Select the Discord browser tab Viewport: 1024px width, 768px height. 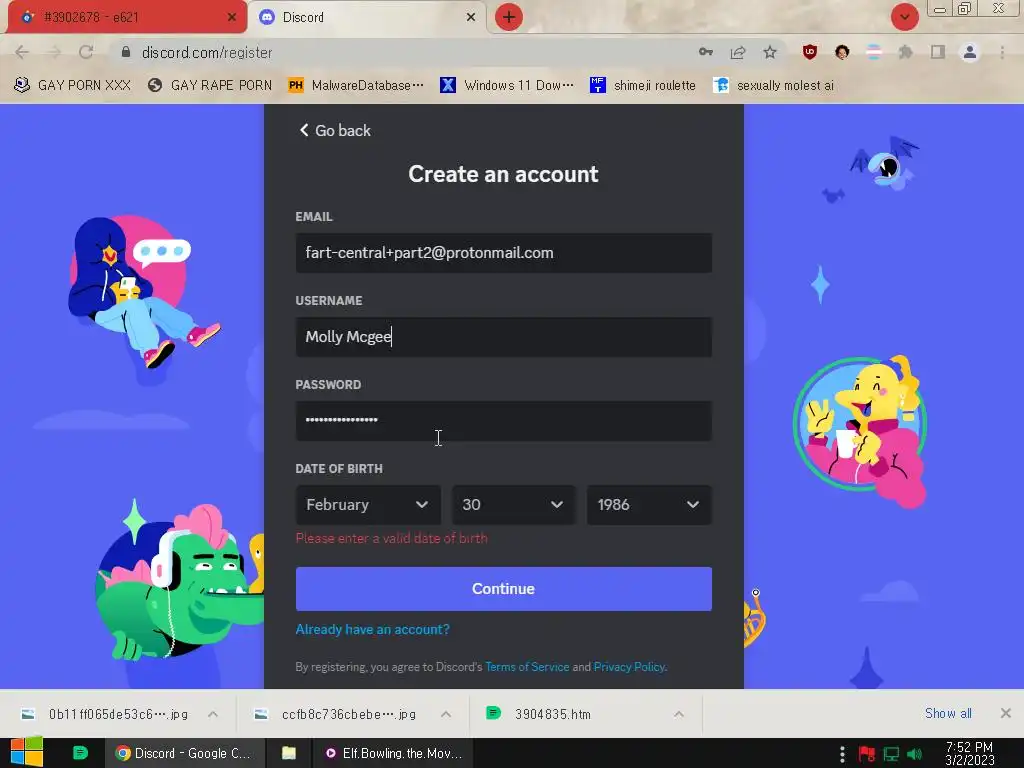366,17
